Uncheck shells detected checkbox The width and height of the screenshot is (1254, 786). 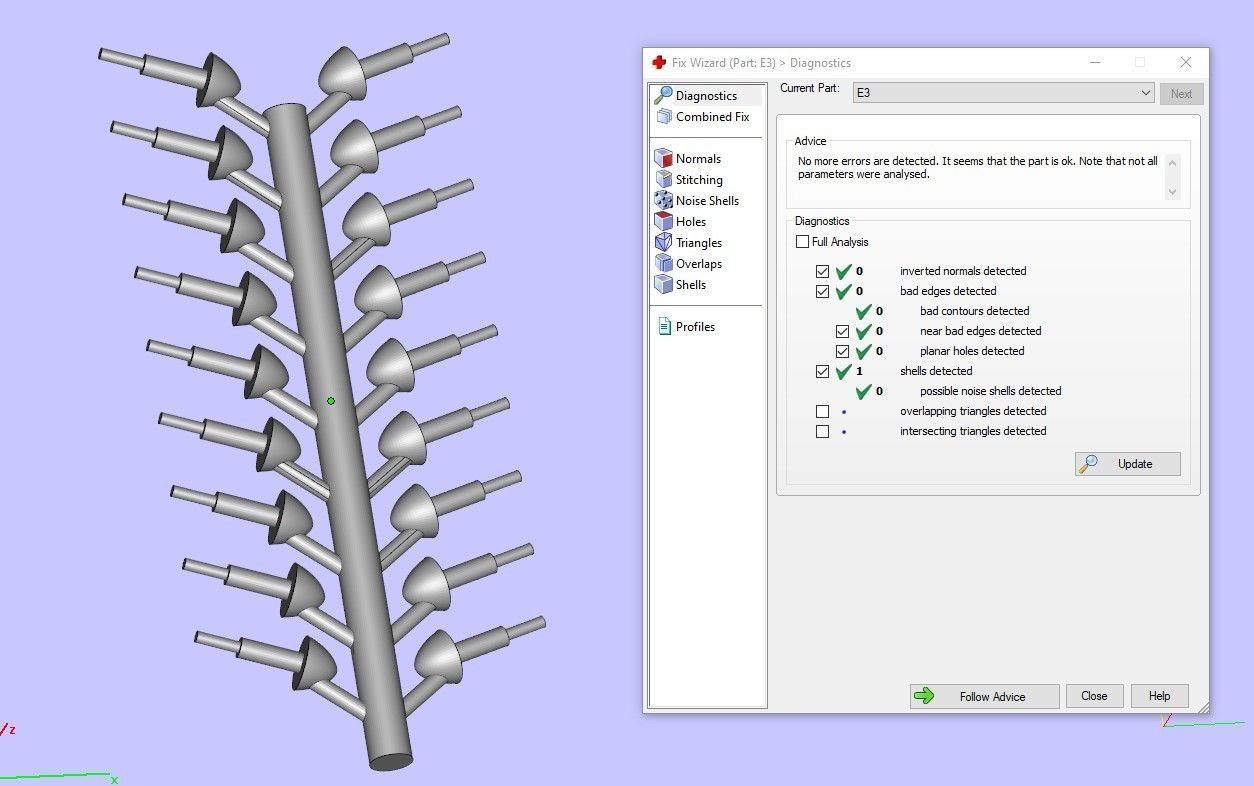coord(822,371)
